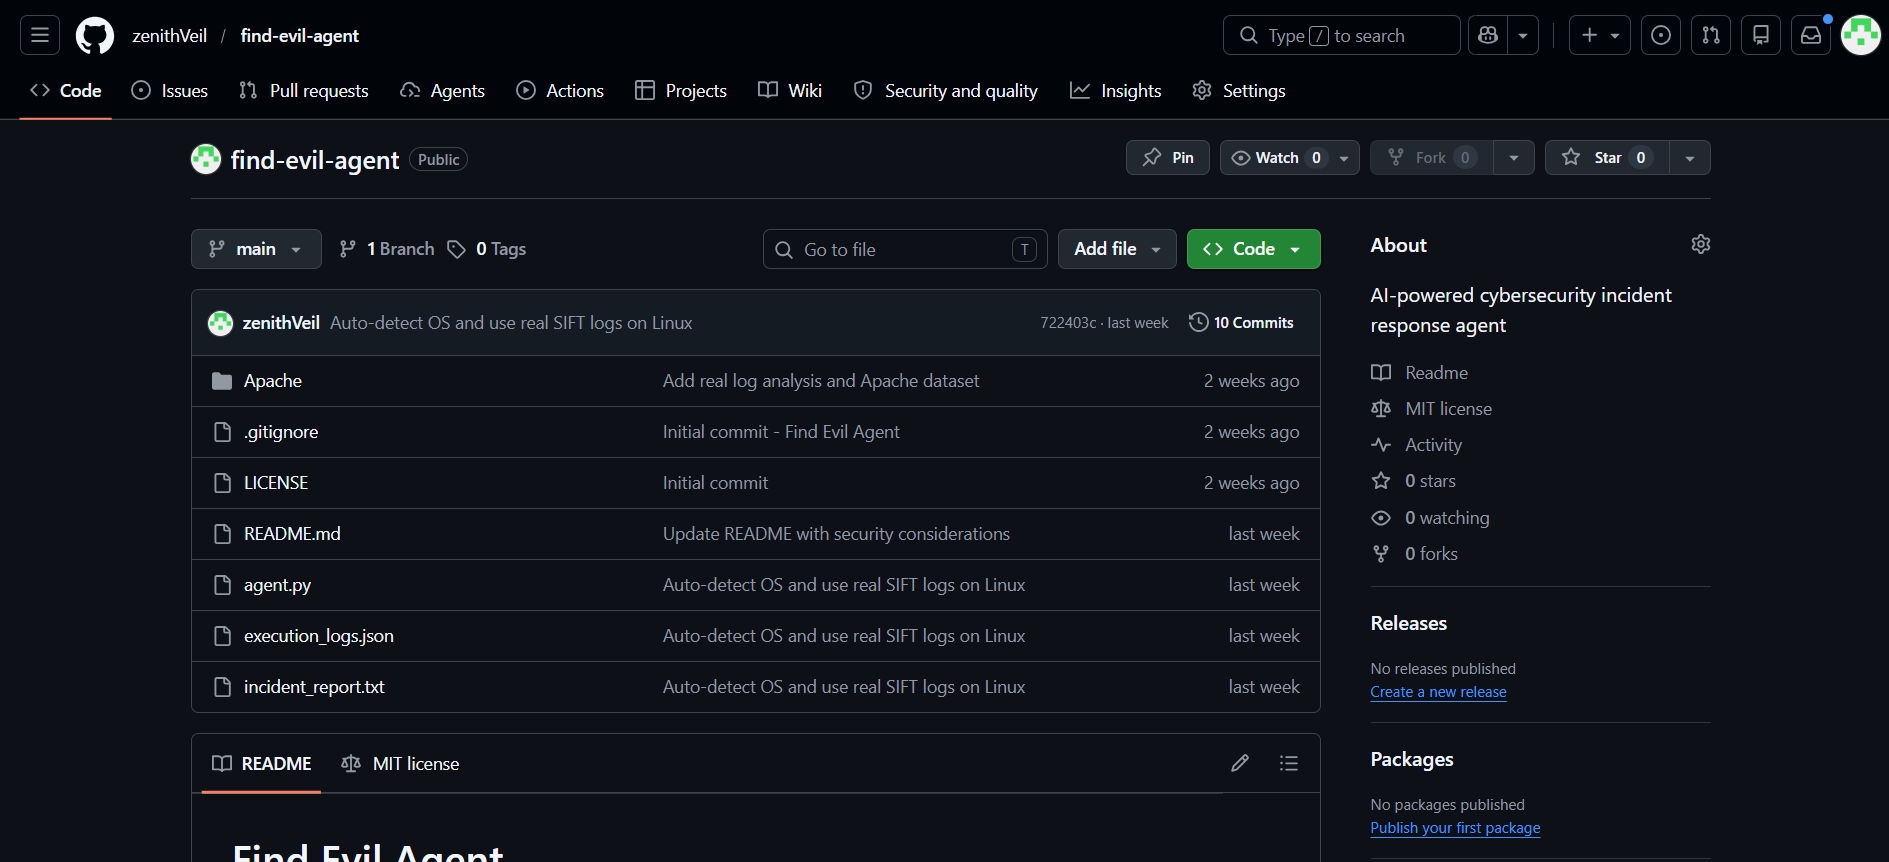
Task: Open the Wiki tab
Action: click(x=790, y=91)
